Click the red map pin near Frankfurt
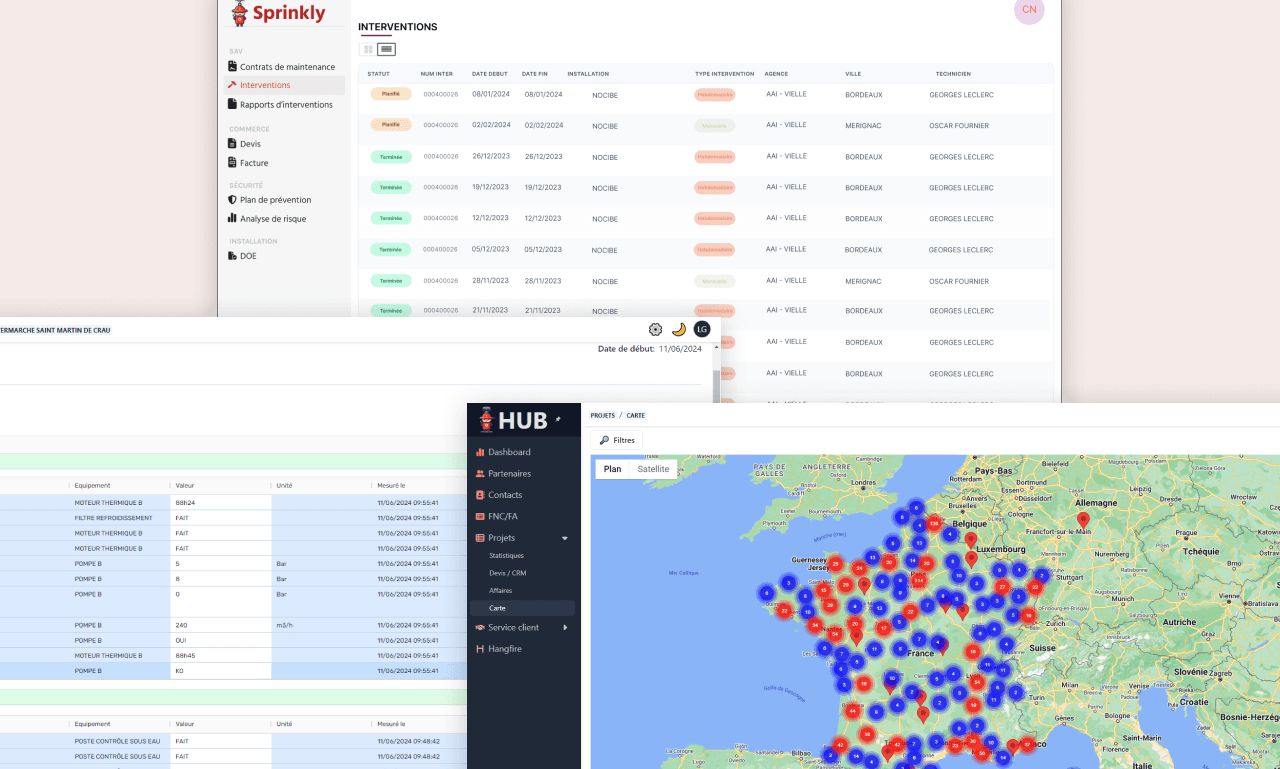The image size is (1280, 769). 1083,520
